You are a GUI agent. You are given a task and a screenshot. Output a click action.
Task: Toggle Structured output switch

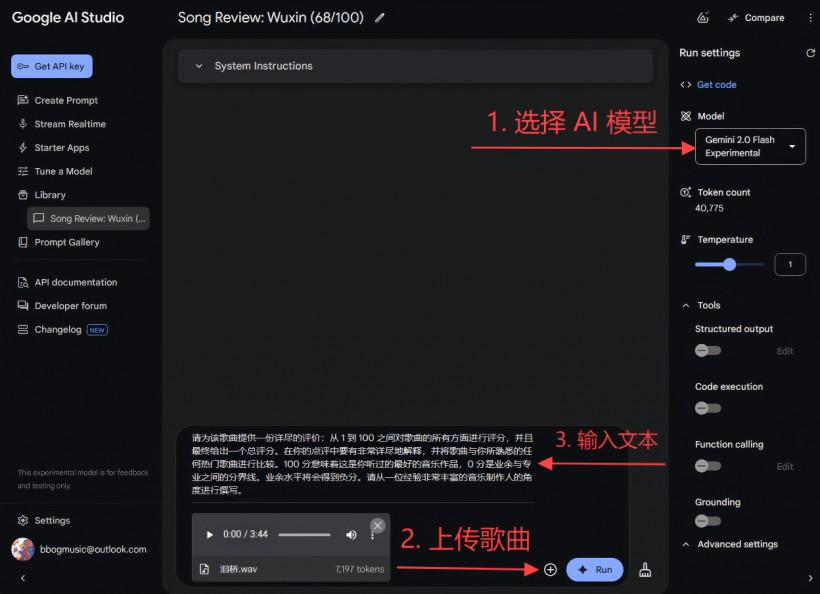pos(708,351)
